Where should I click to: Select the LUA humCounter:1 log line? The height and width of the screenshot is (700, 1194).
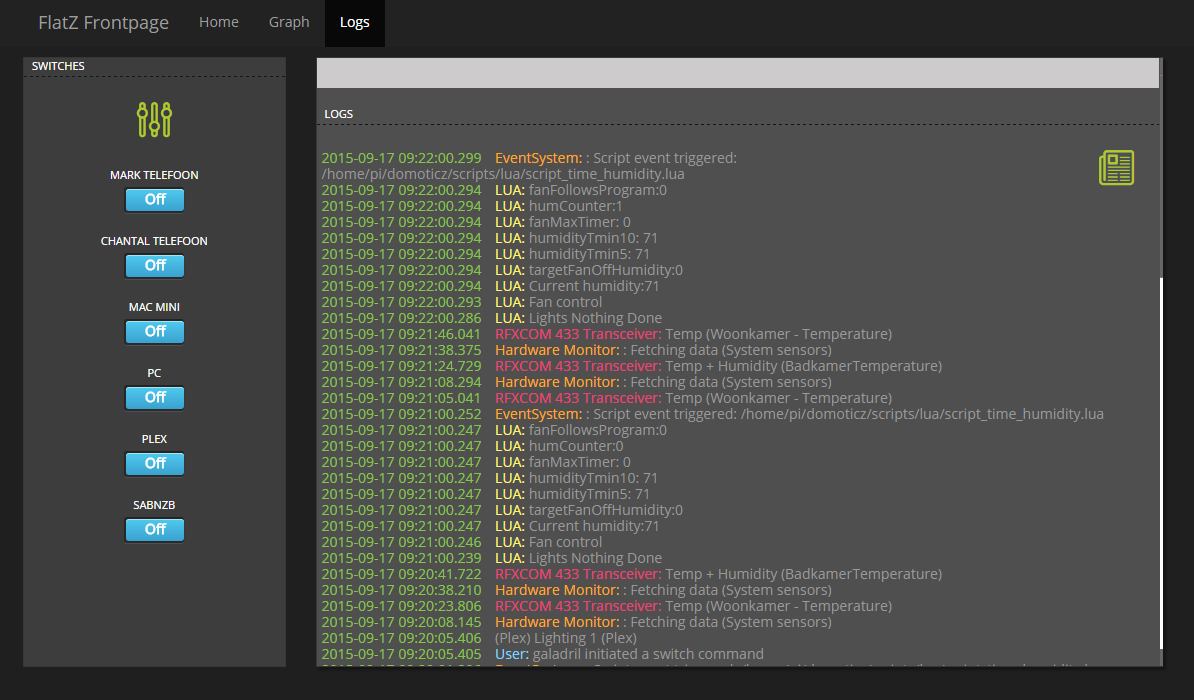pos(472,206)
